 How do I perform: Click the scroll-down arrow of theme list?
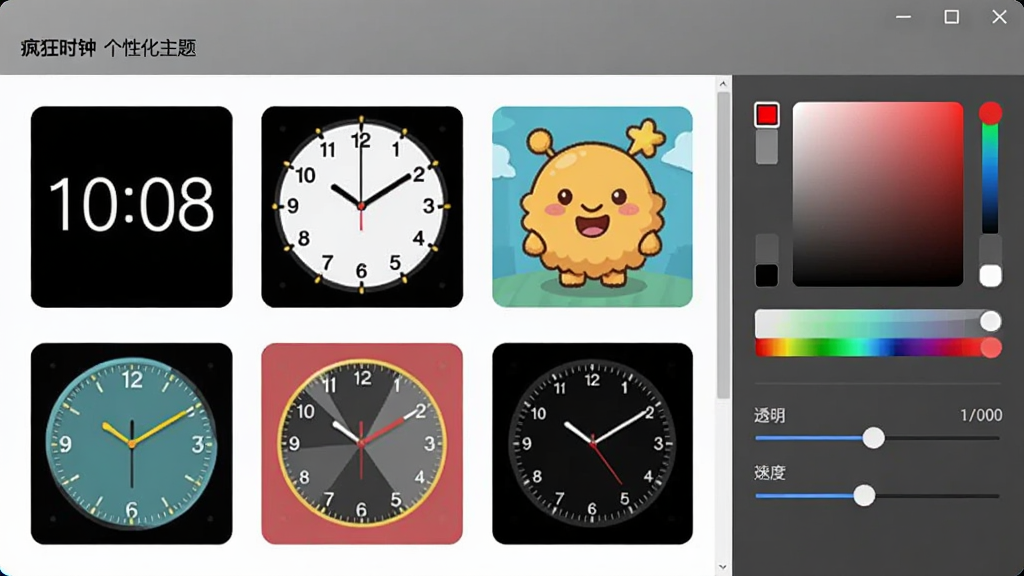722,567
